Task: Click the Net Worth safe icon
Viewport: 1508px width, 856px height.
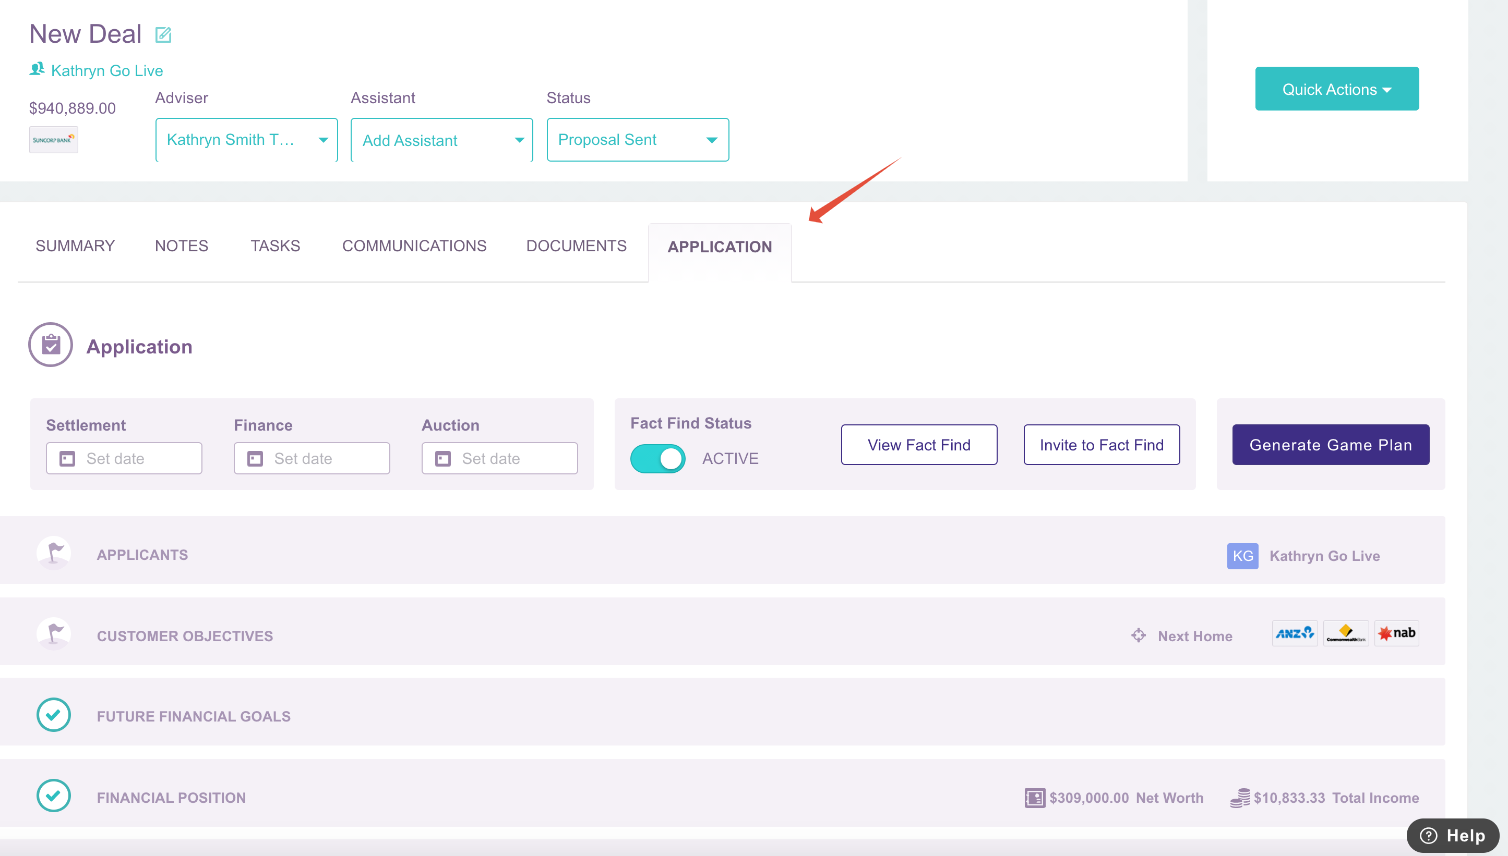Action: click(x=1033, y=797)
